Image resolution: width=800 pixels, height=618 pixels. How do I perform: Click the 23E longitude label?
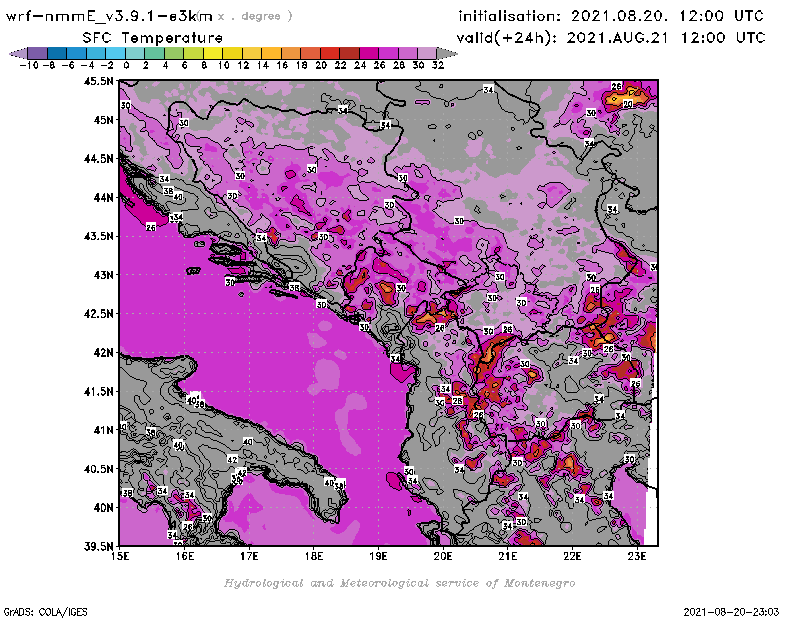pos(637,557)
